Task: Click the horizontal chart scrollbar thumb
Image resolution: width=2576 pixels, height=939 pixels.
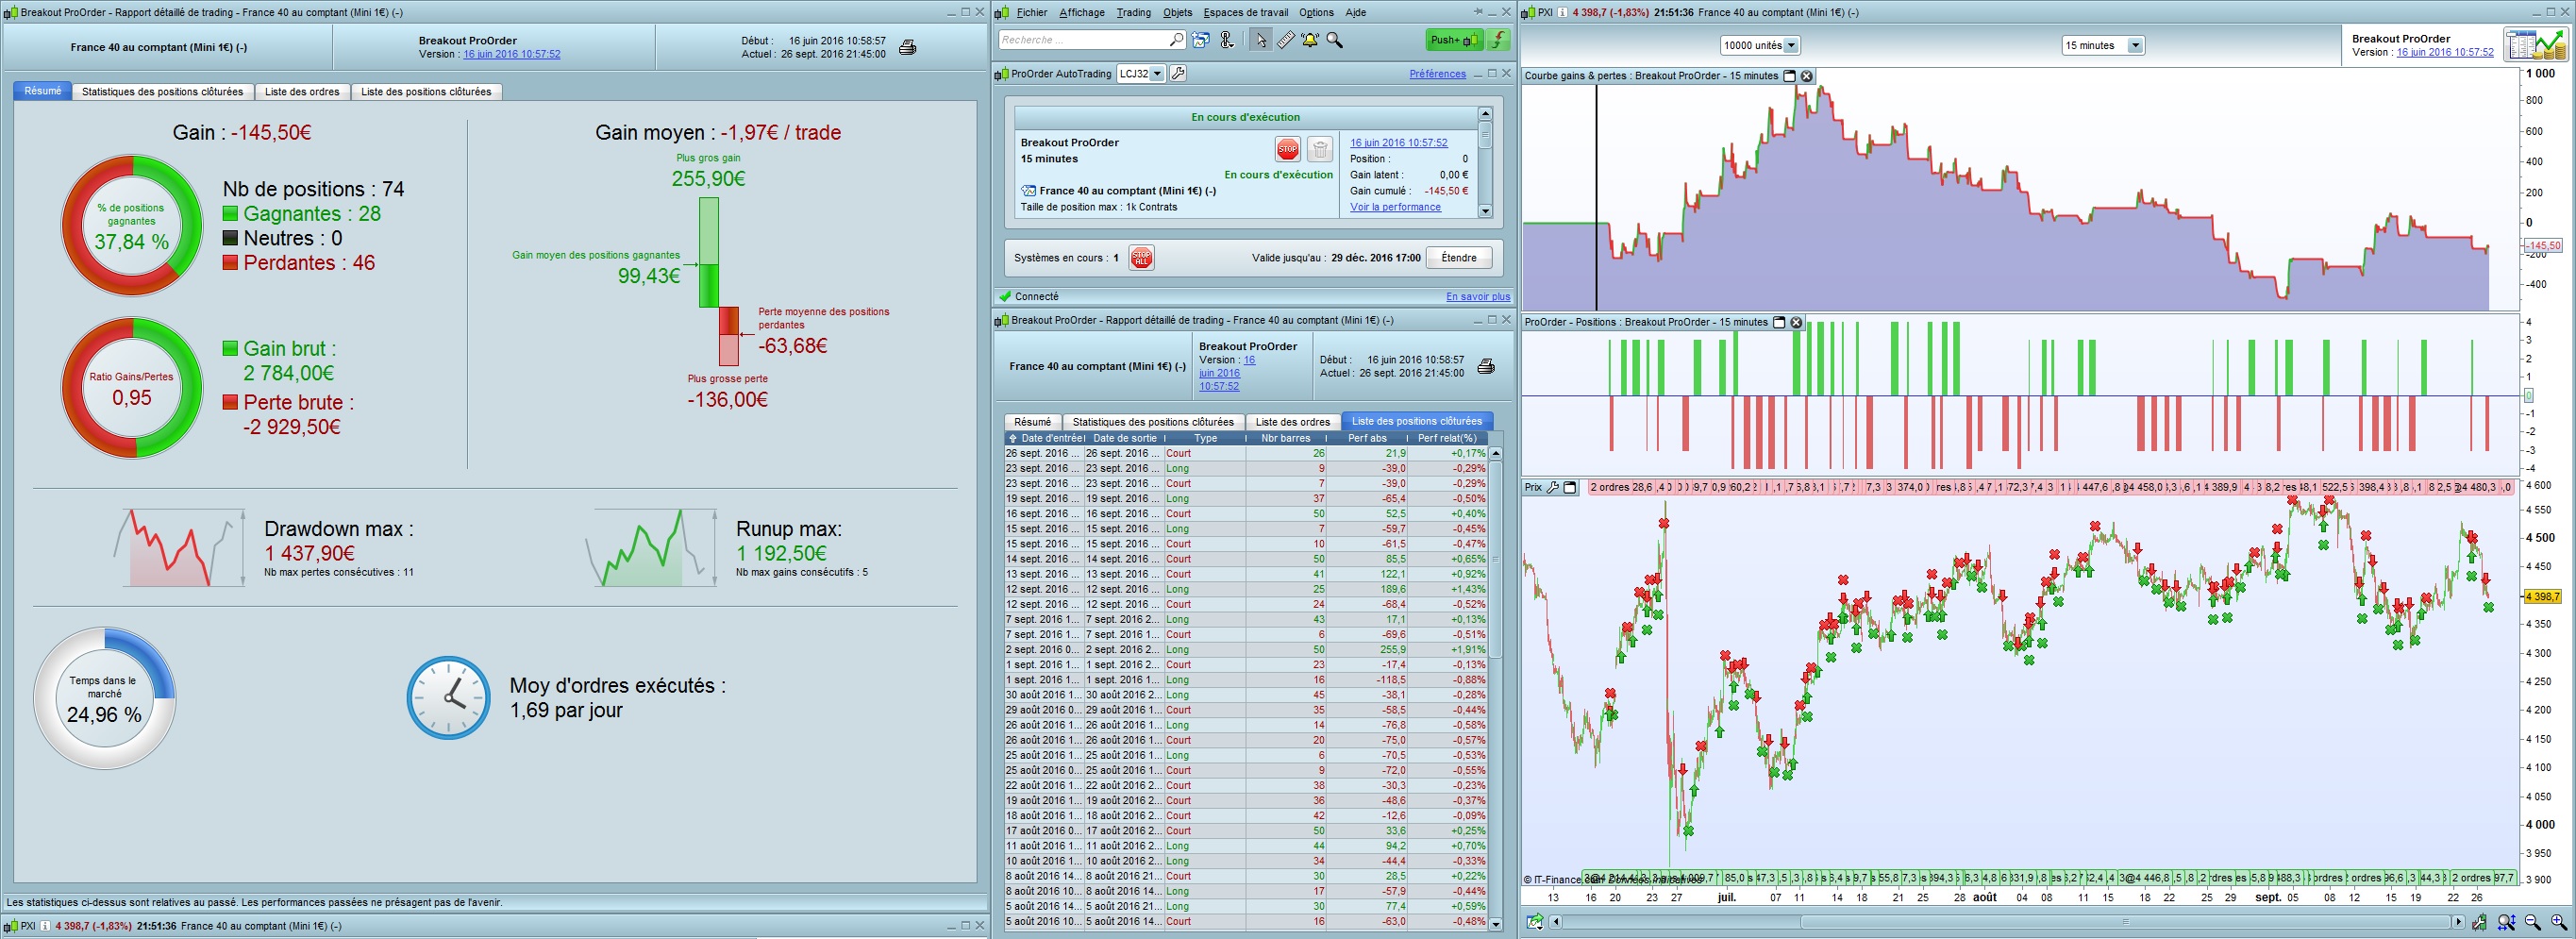Action: pyautogui.click(x=2125, y=922)
